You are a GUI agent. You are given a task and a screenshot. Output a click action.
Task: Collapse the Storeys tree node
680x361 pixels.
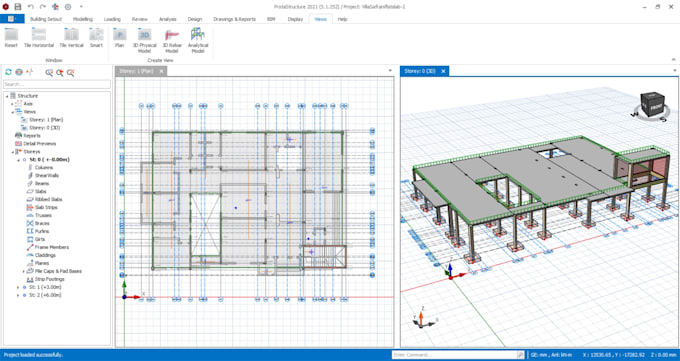[x=13, y=152]
